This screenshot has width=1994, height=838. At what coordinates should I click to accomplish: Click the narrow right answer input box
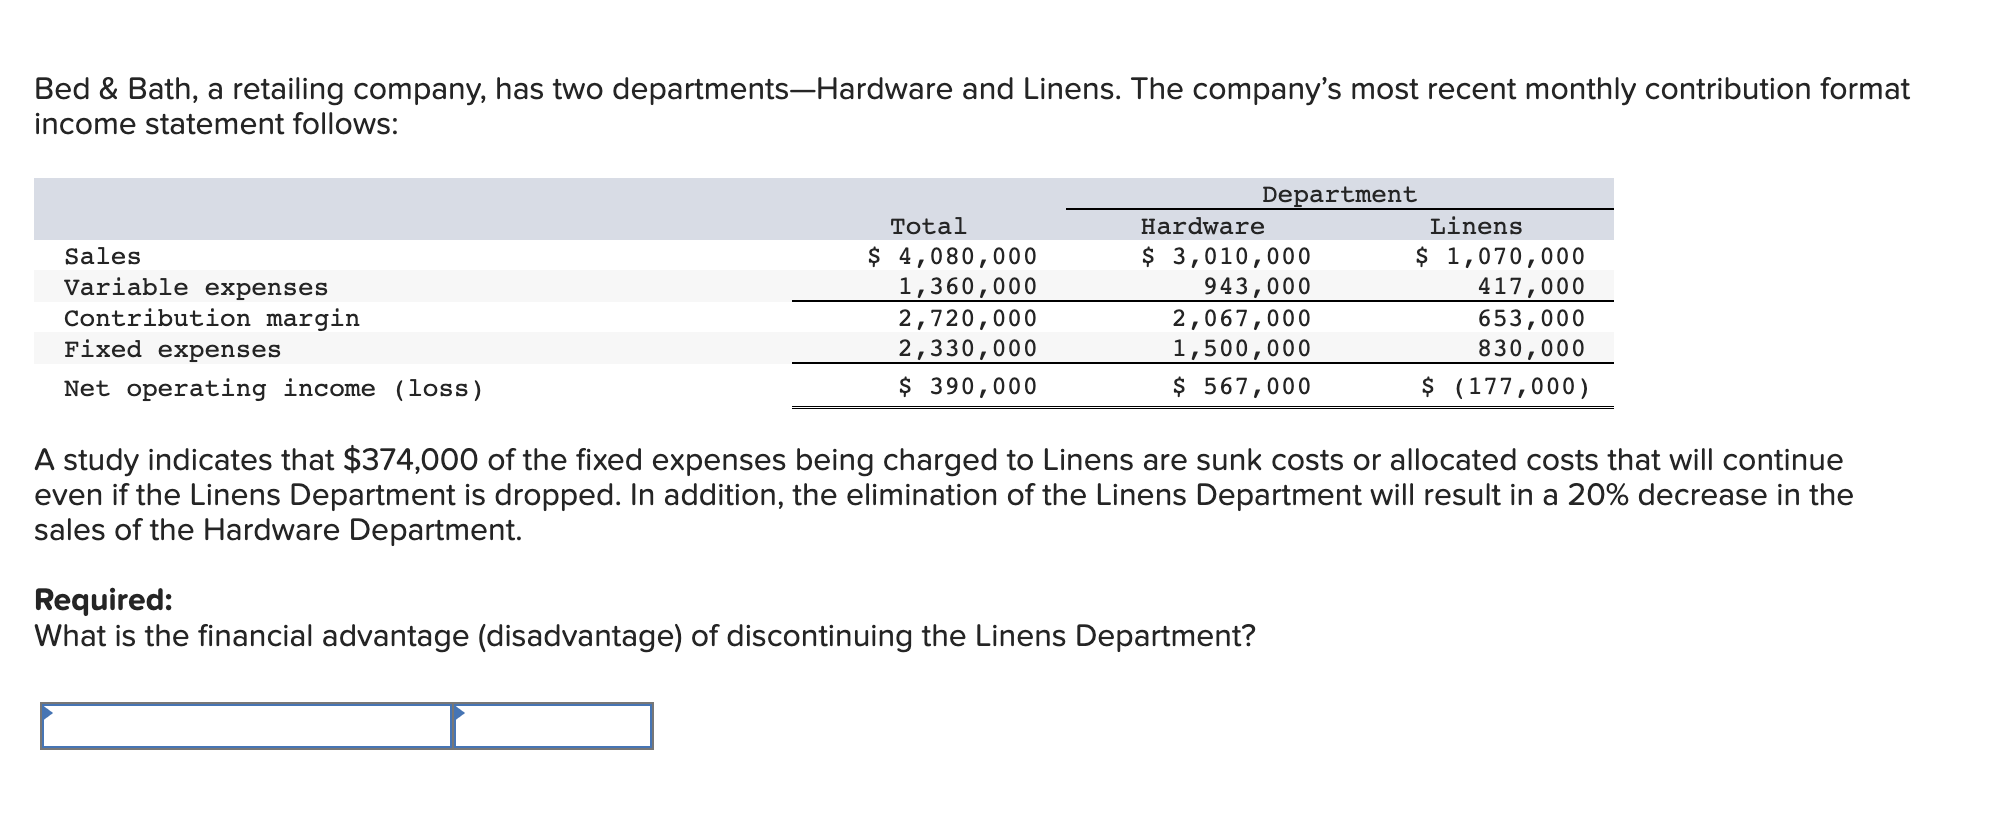tap(553, 726)
